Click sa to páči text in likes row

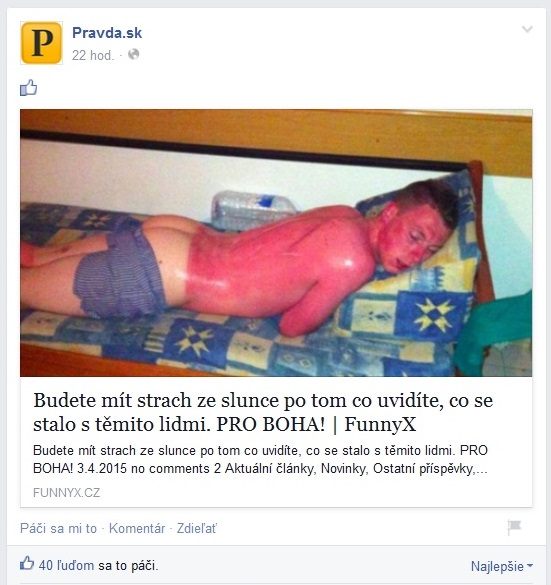point(128,566)
